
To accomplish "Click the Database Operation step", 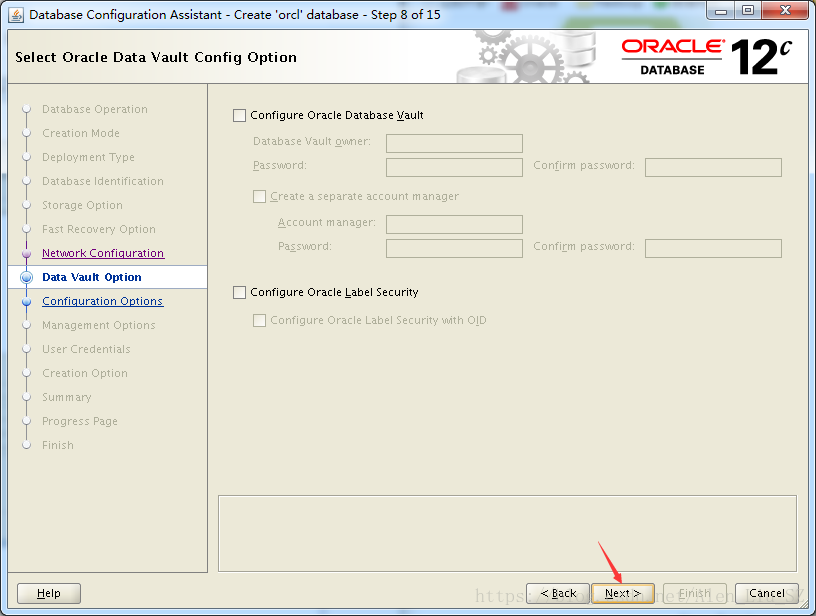I will click(x=95, y=109).
